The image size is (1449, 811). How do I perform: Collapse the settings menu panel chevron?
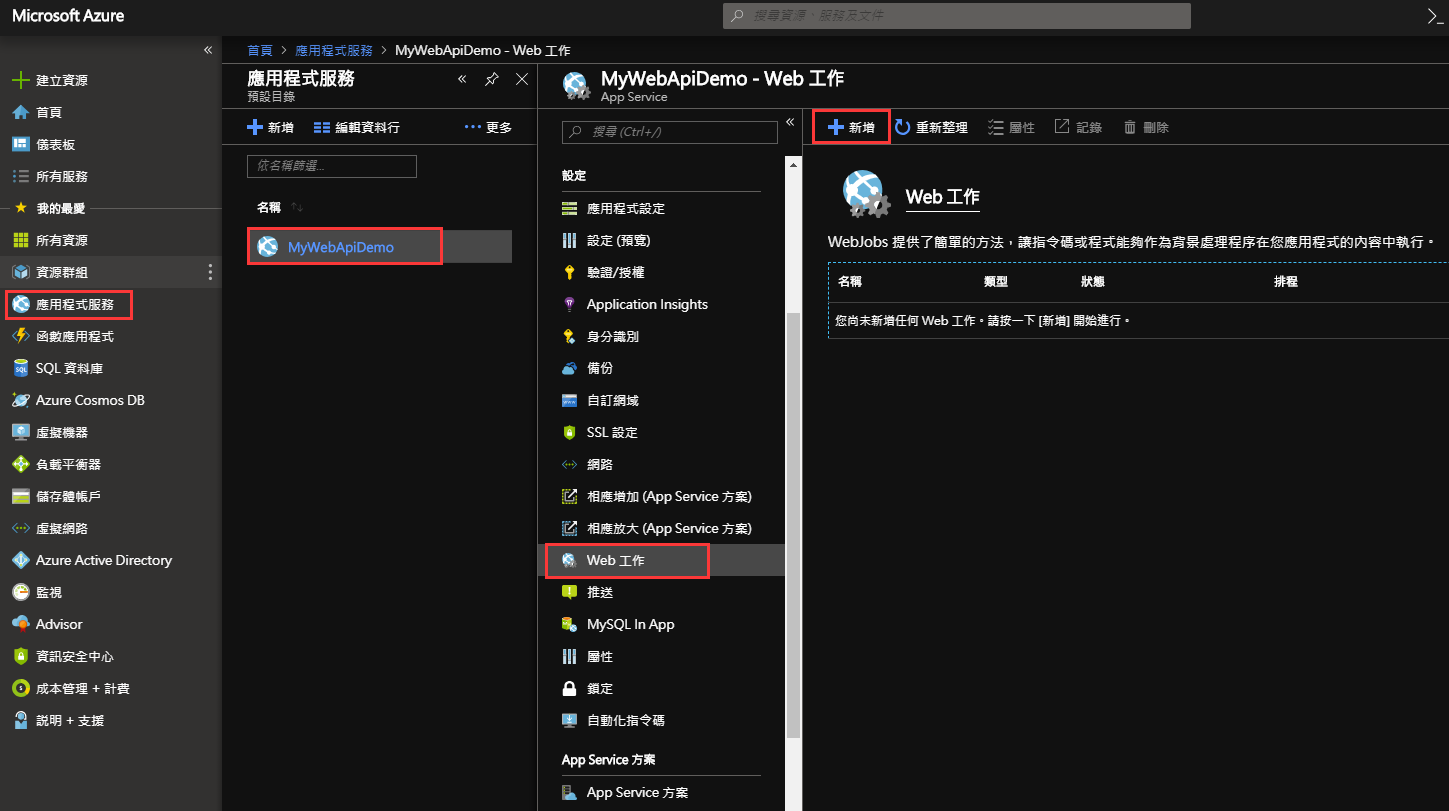point(789,122)
